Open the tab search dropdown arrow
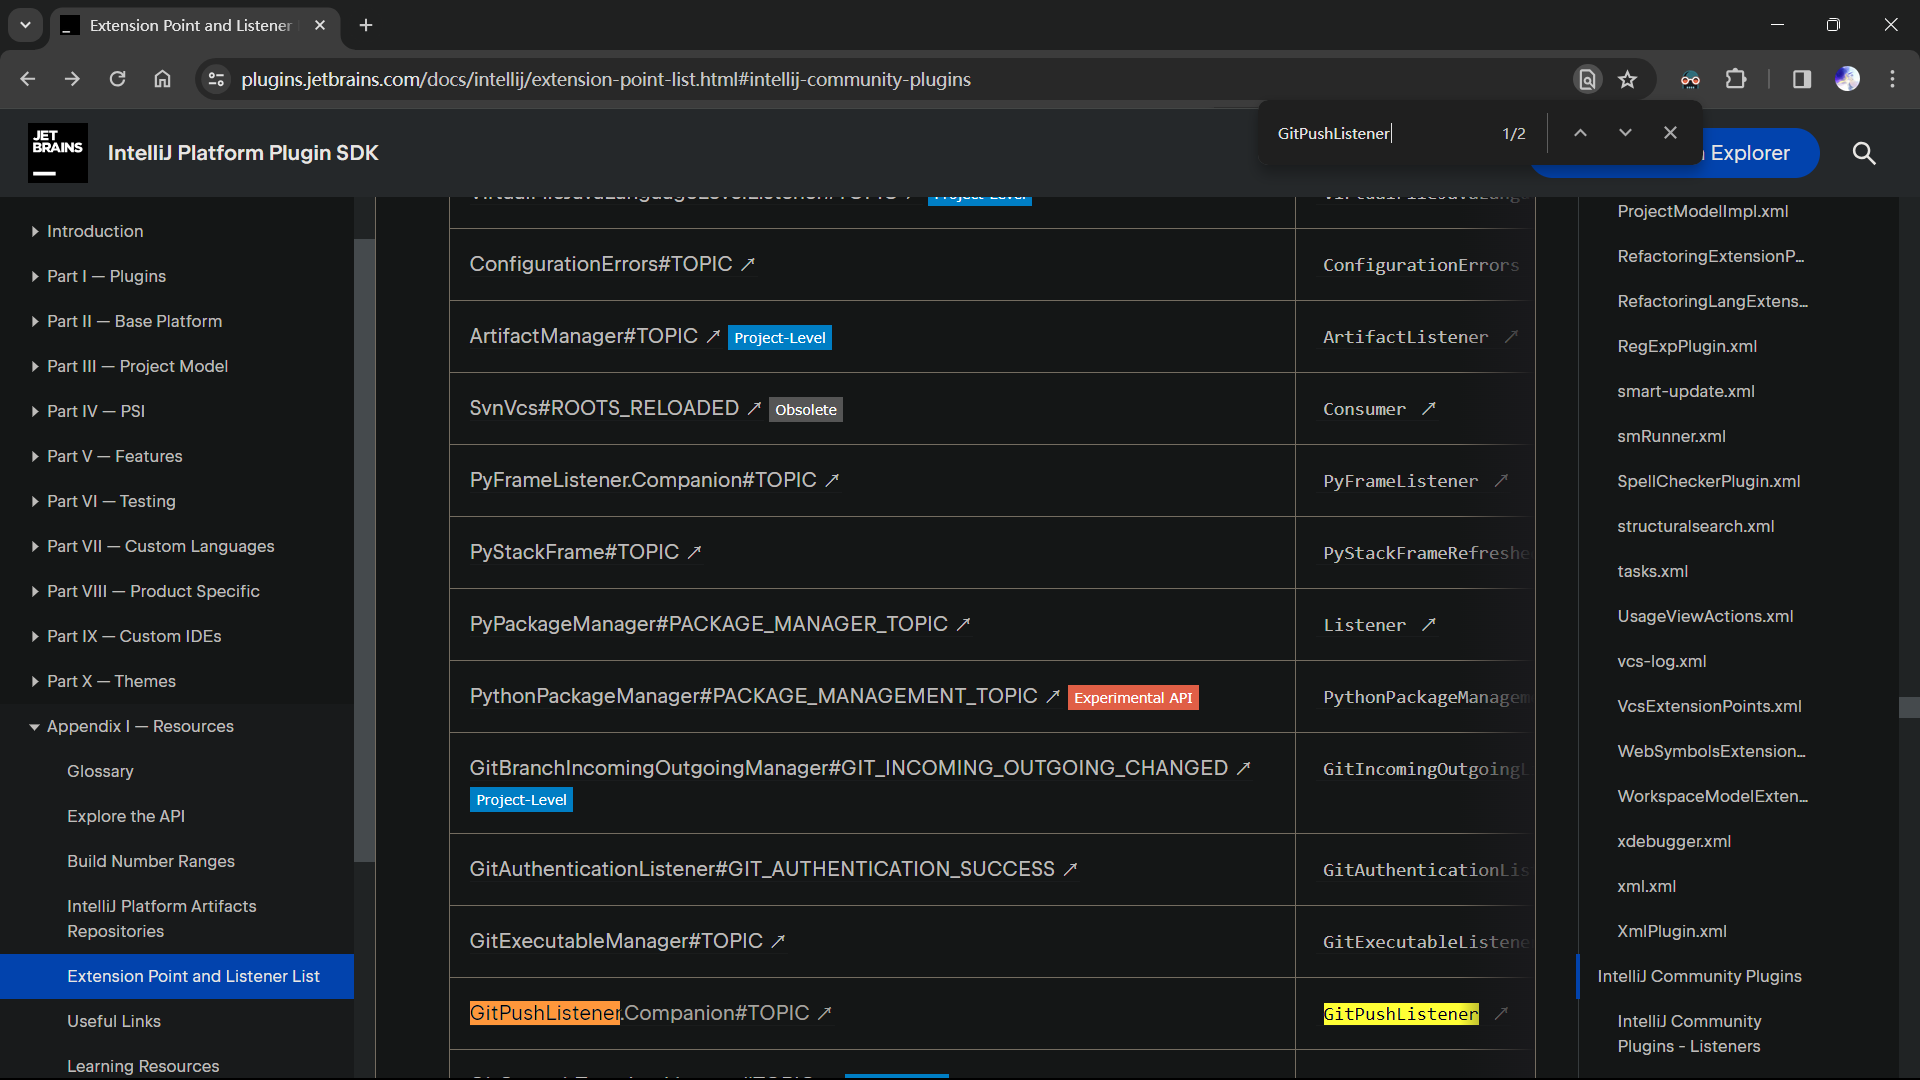Viewport: 1920px width, 1080px height. tap(25, 25)
